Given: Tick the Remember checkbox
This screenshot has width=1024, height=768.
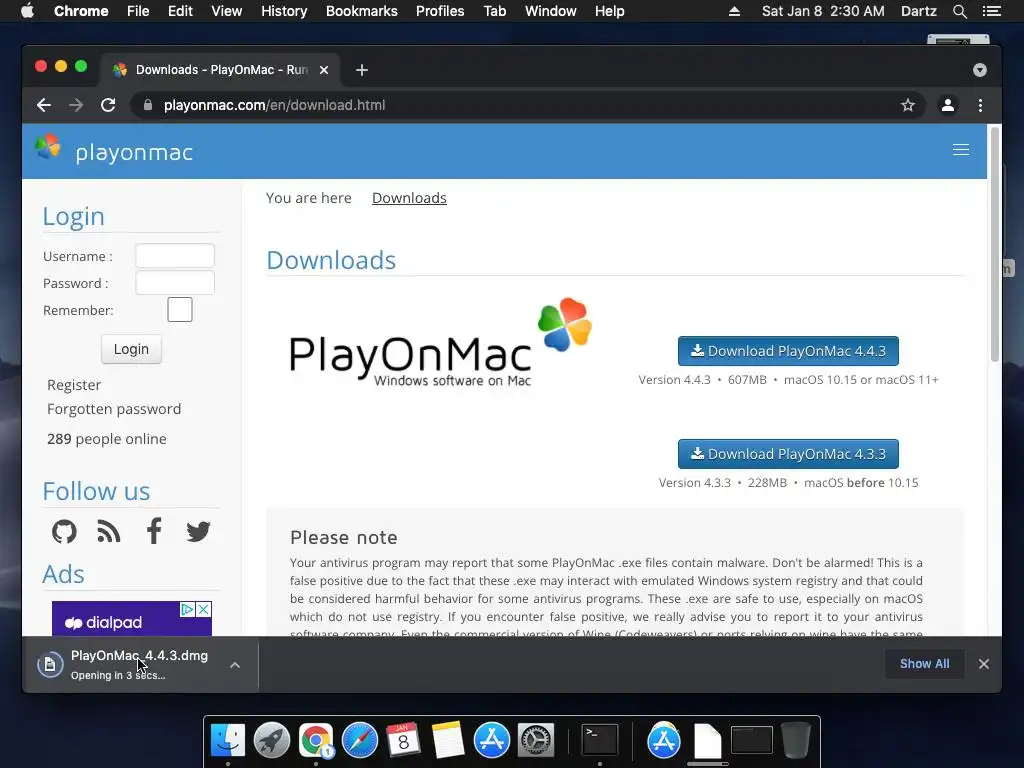Looking at the screenshot, I should [x=180, y=310].
